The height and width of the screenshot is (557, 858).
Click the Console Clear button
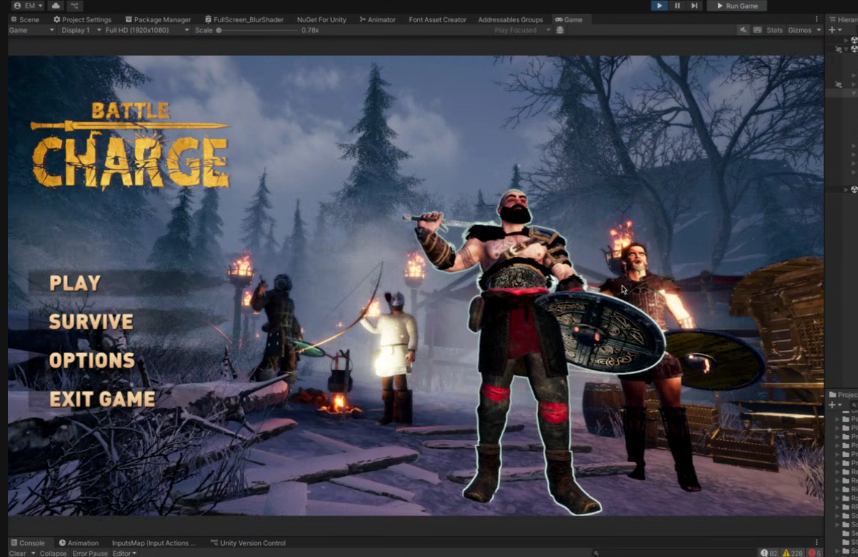tap(18, 553)
